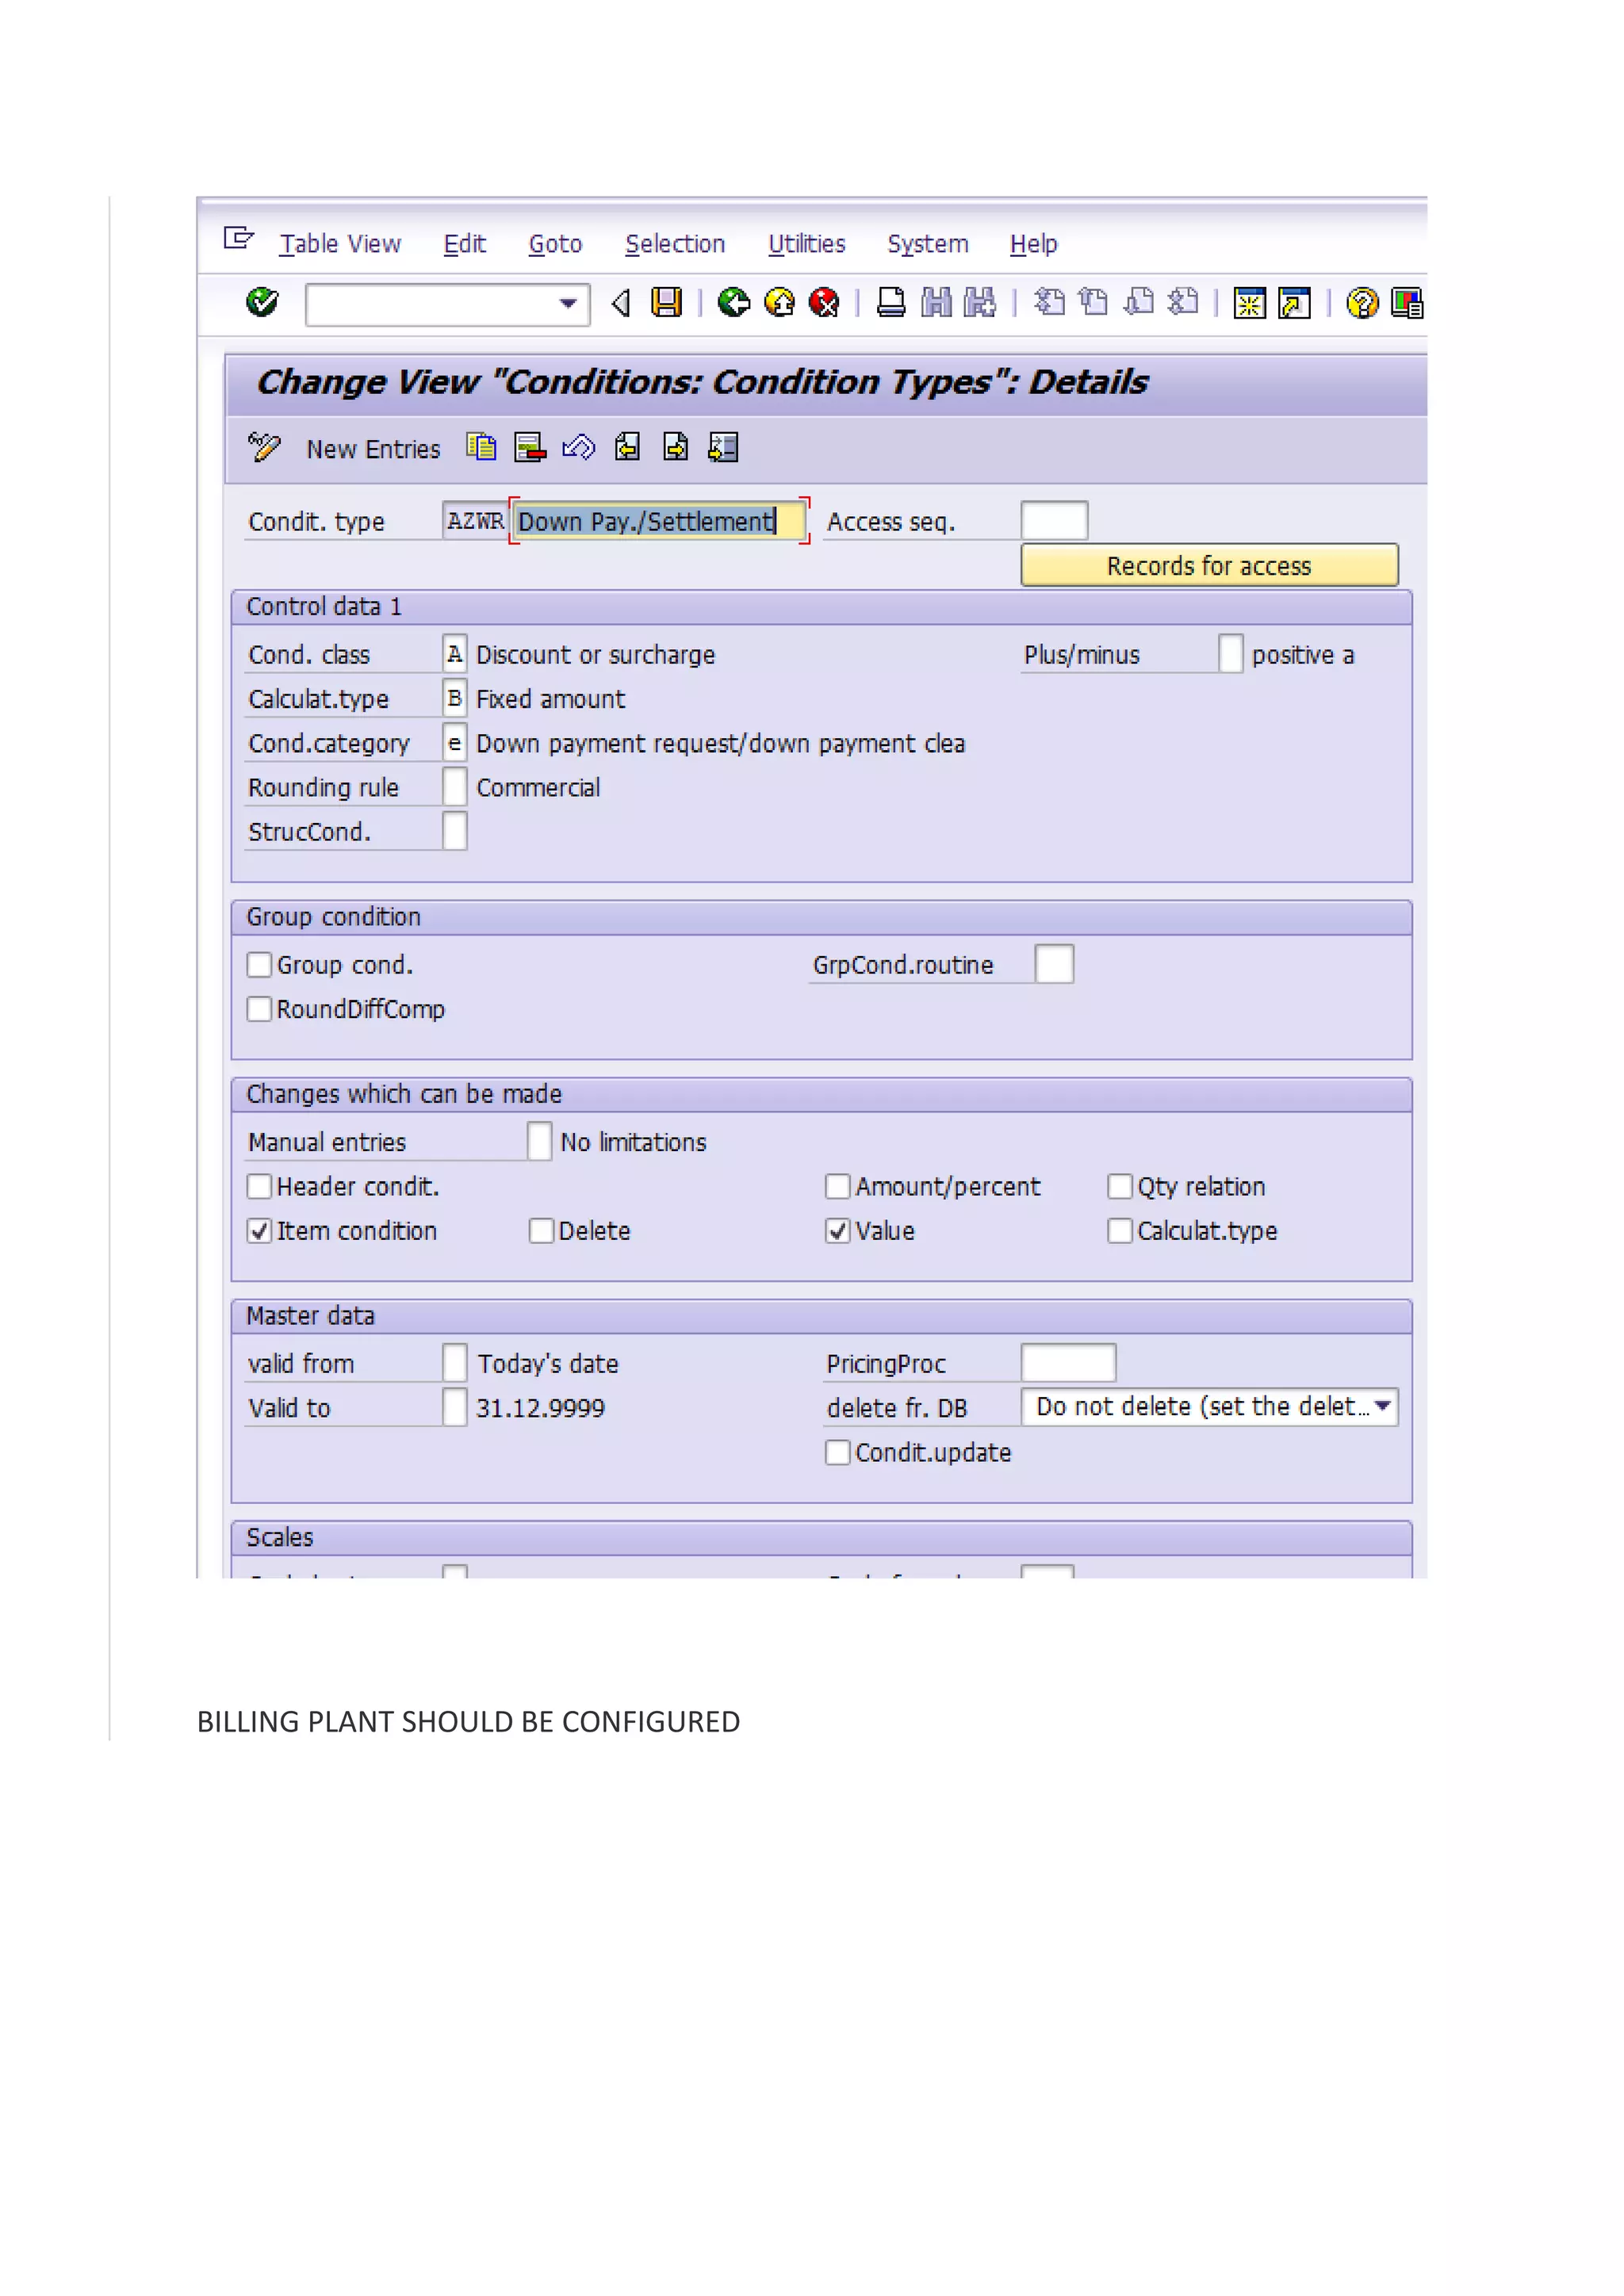
Task: Click the Delete entry icon
Action: point(530,447)
